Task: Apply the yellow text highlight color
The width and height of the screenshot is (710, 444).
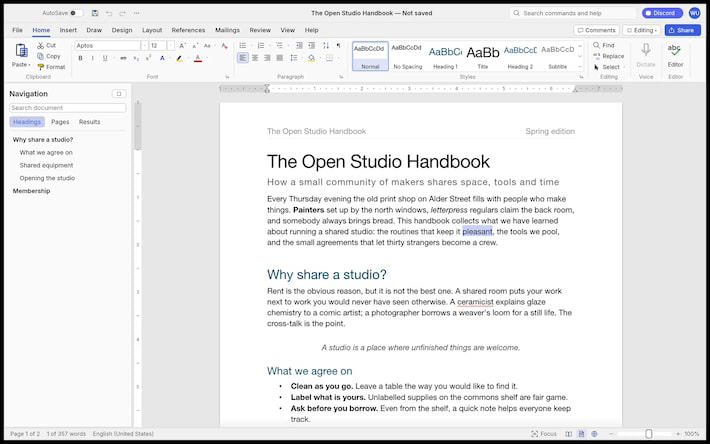Action: pos(179,58)
